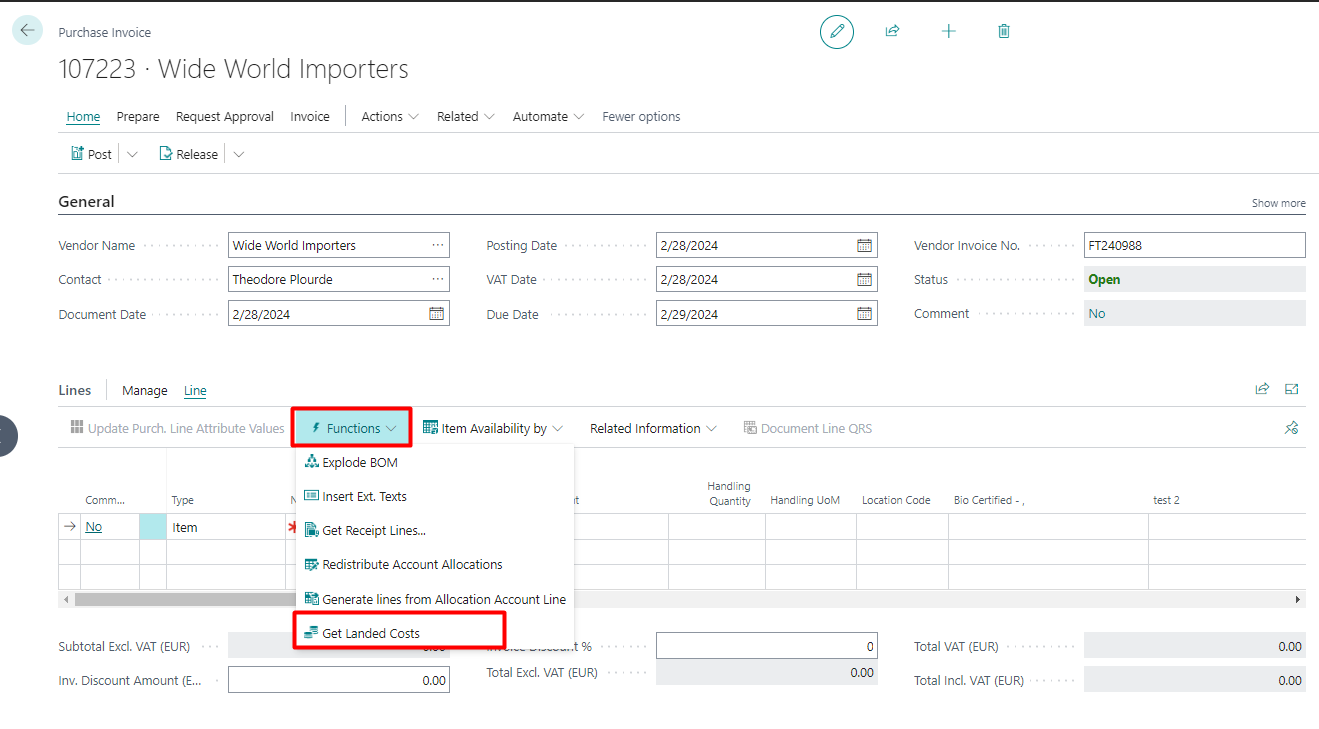Expand the Item Availability by dropdown

point(493,428)
